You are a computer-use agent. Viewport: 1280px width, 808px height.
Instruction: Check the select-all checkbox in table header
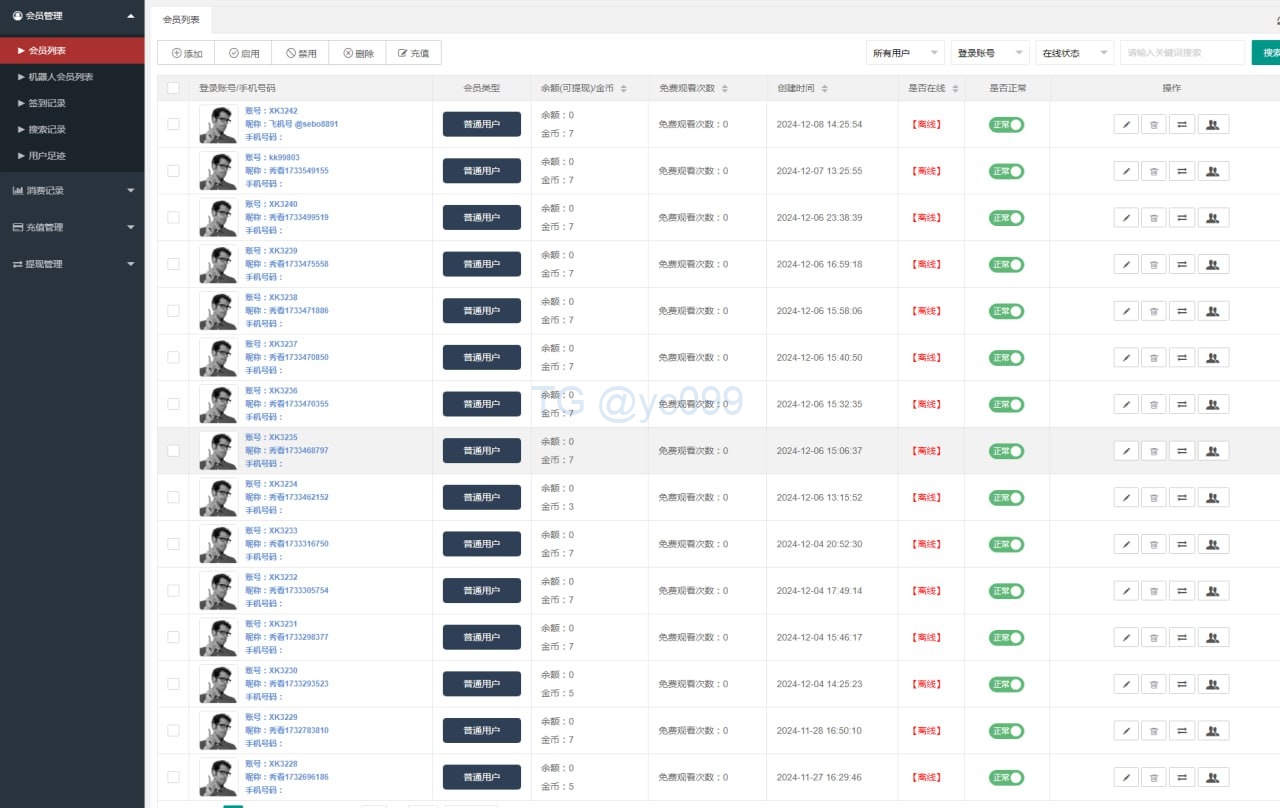173,88
